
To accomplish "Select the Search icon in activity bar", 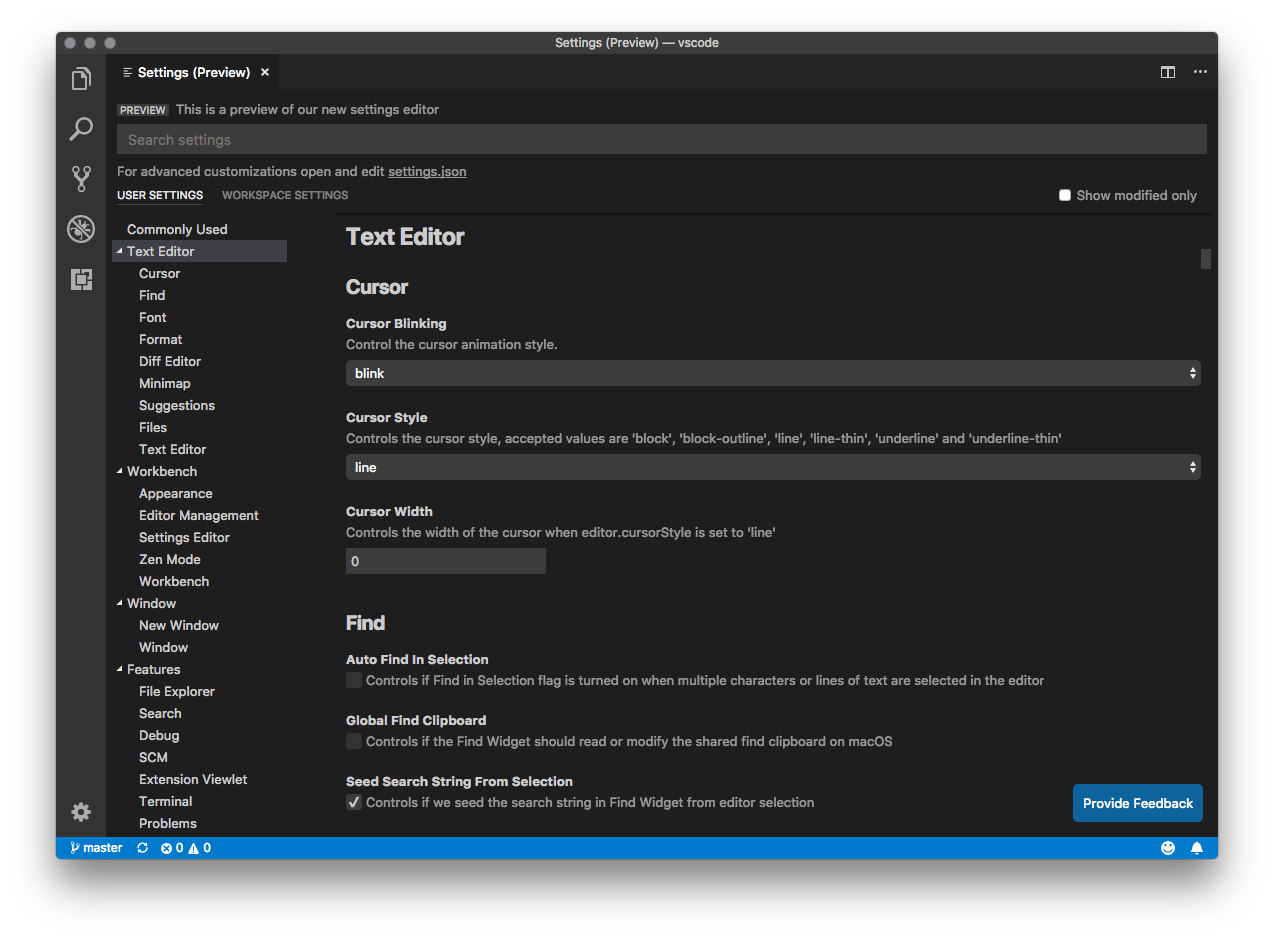I will pos(80,129).
